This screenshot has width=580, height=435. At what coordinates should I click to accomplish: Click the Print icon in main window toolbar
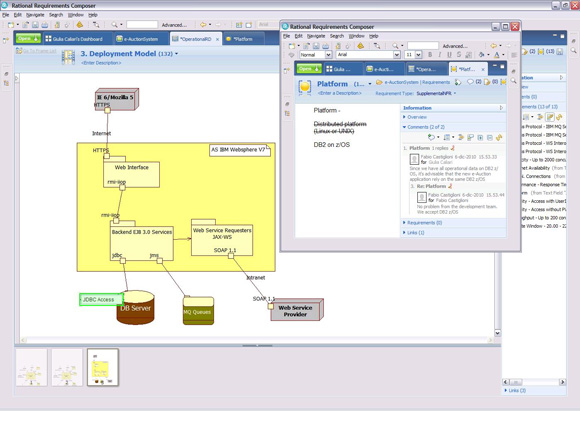coord(44,25)
